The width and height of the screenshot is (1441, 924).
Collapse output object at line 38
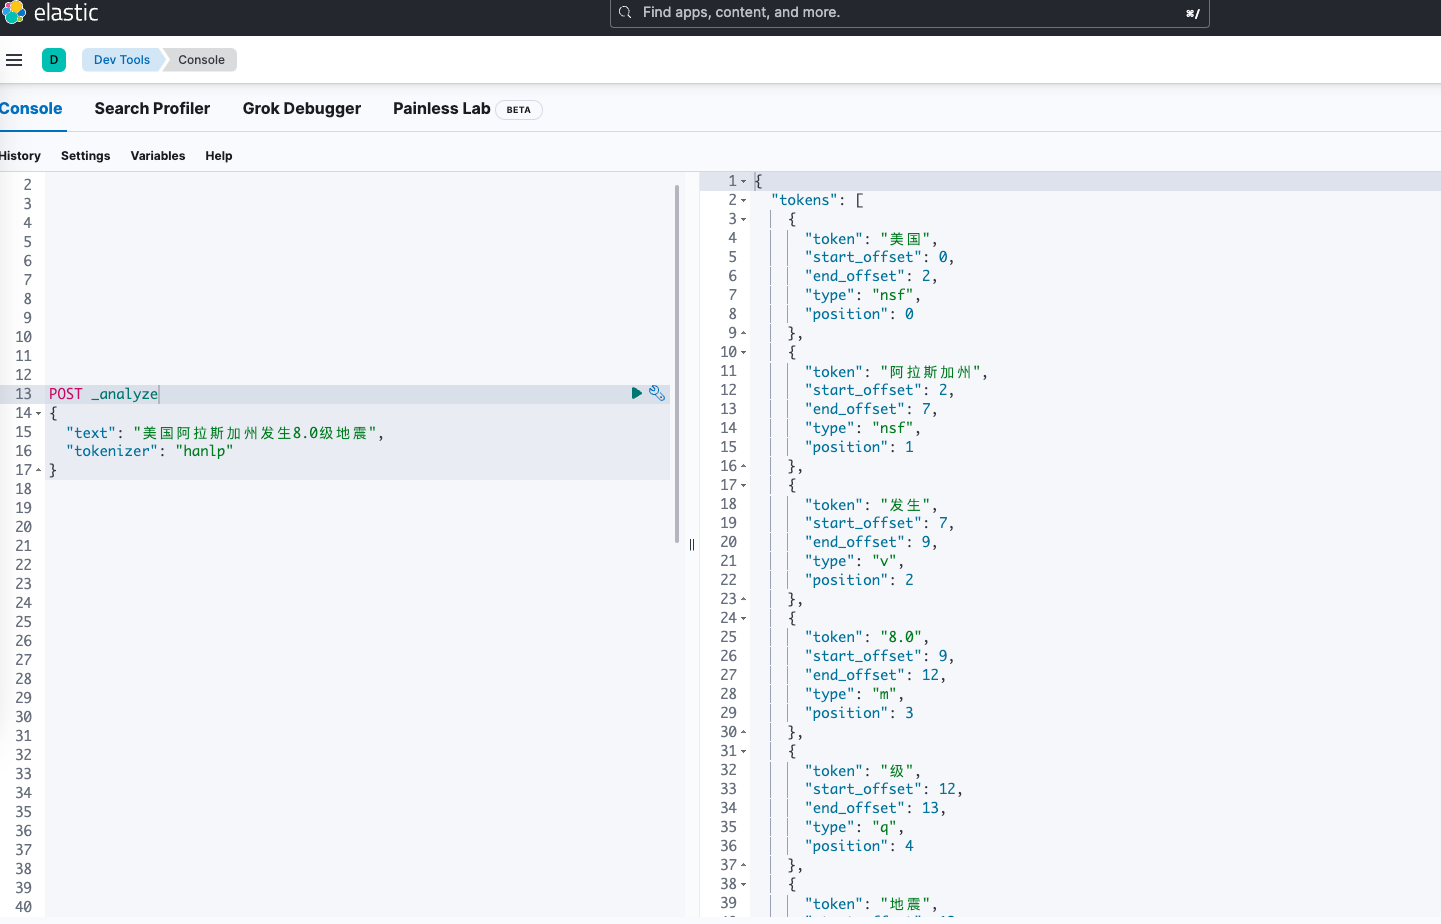[x=743, y=885]
